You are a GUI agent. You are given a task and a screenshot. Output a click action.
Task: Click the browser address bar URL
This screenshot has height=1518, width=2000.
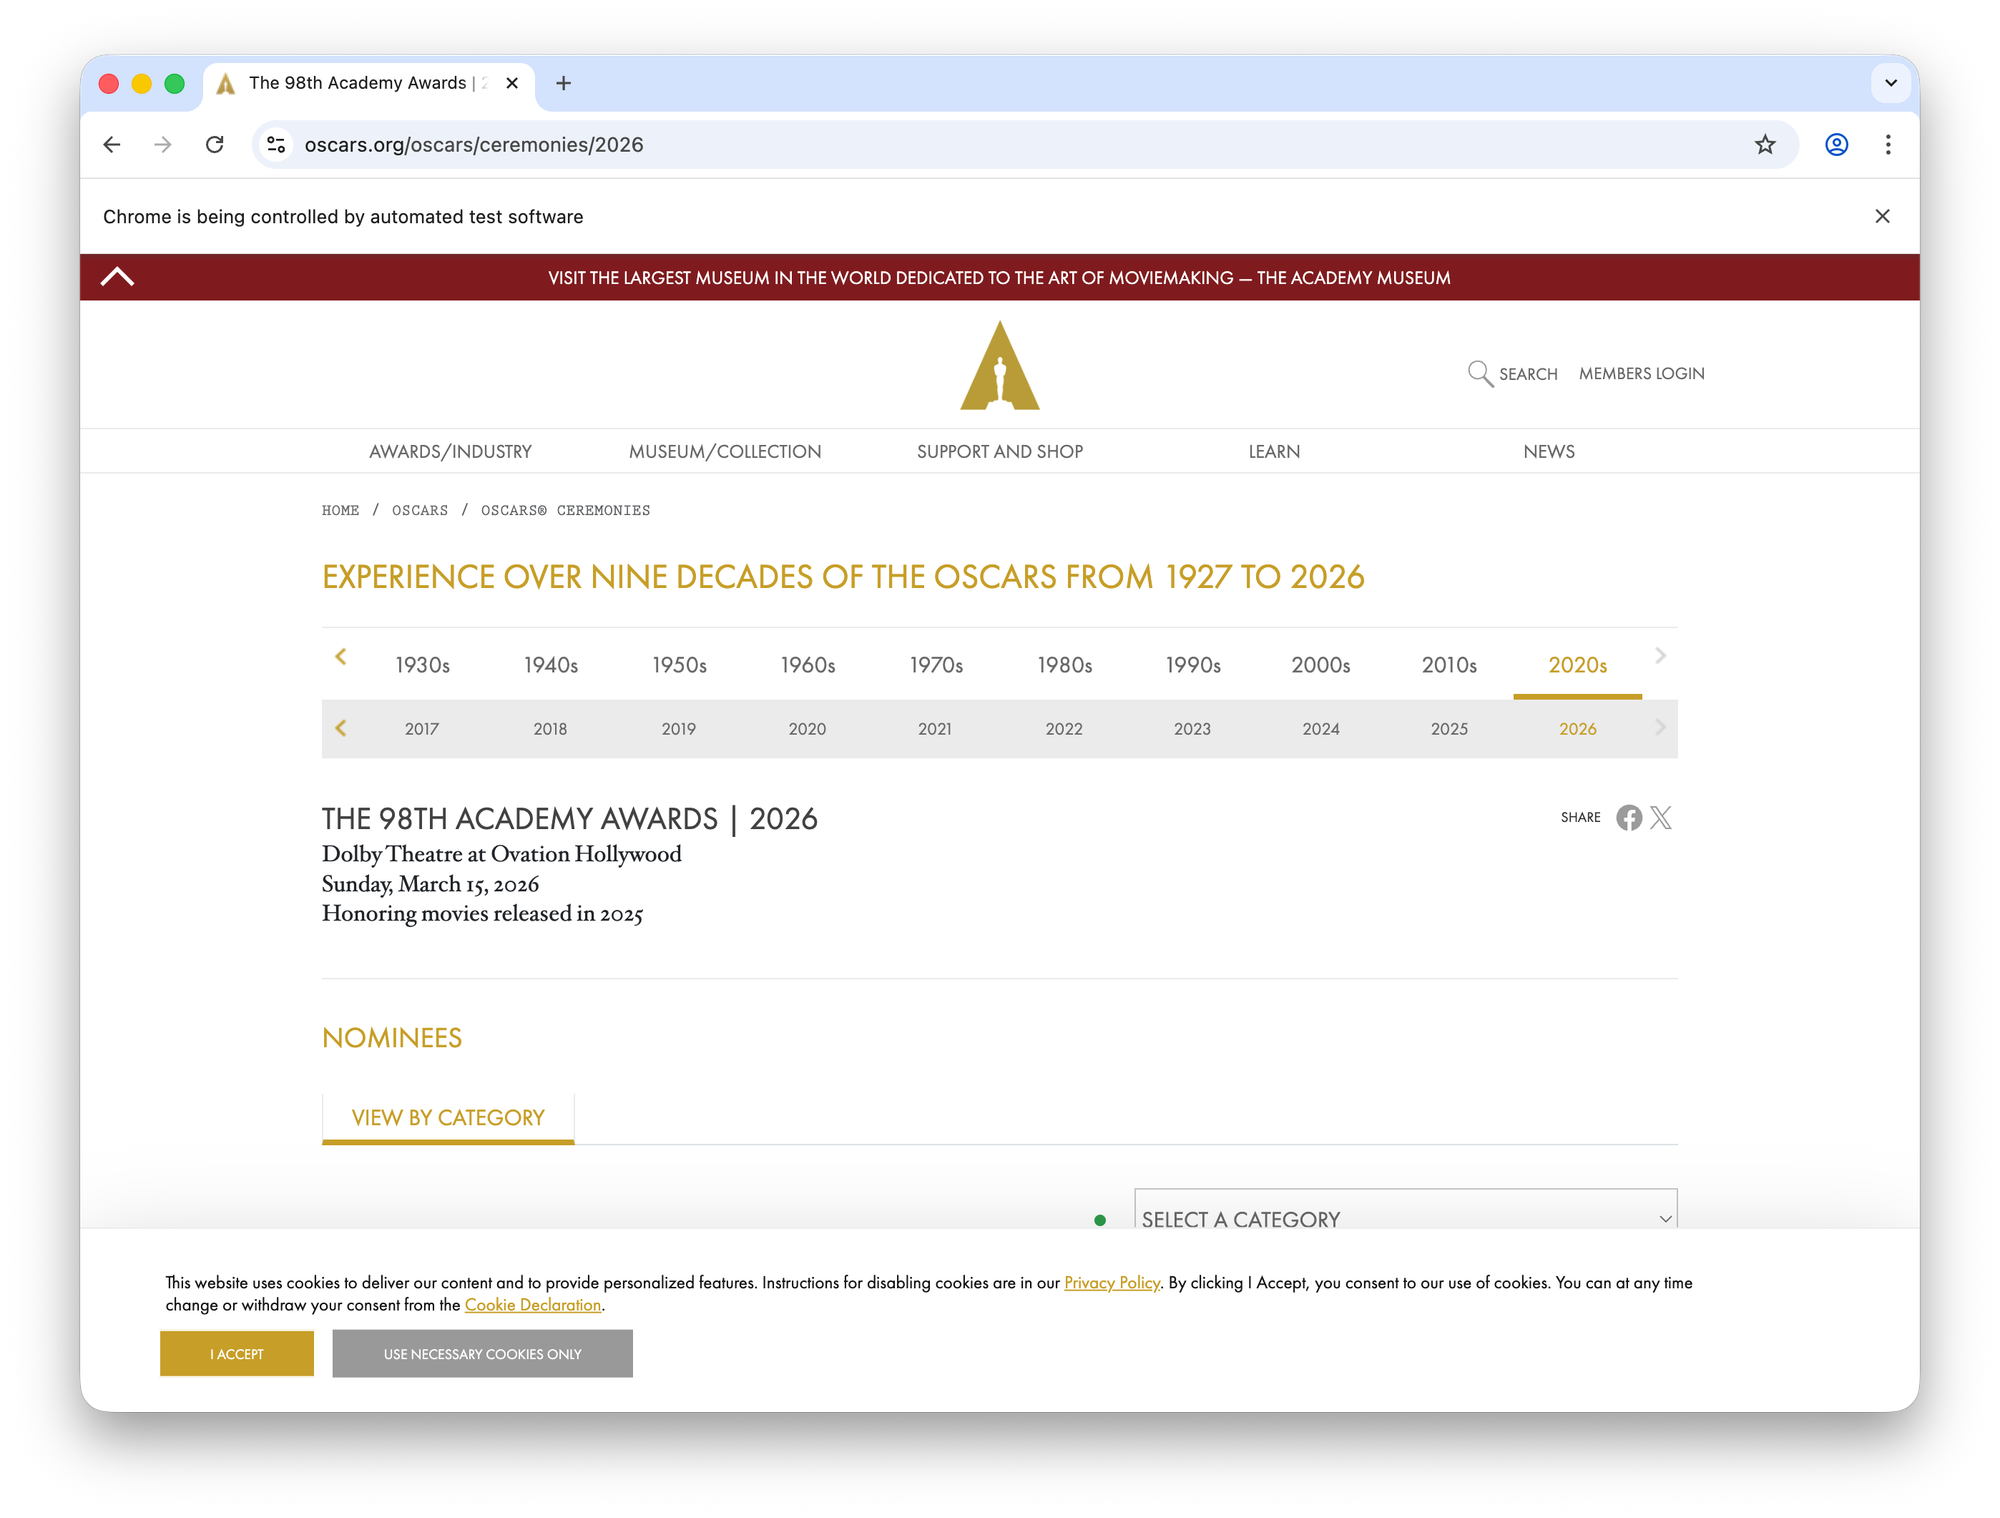[x=474, y=145]
